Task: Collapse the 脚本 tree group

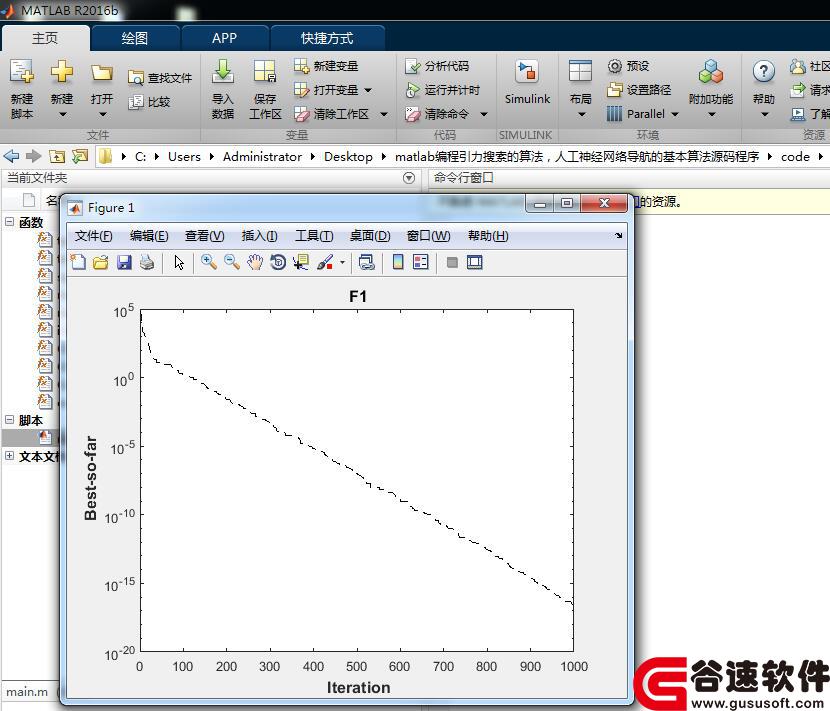Action: coord(10,420)
